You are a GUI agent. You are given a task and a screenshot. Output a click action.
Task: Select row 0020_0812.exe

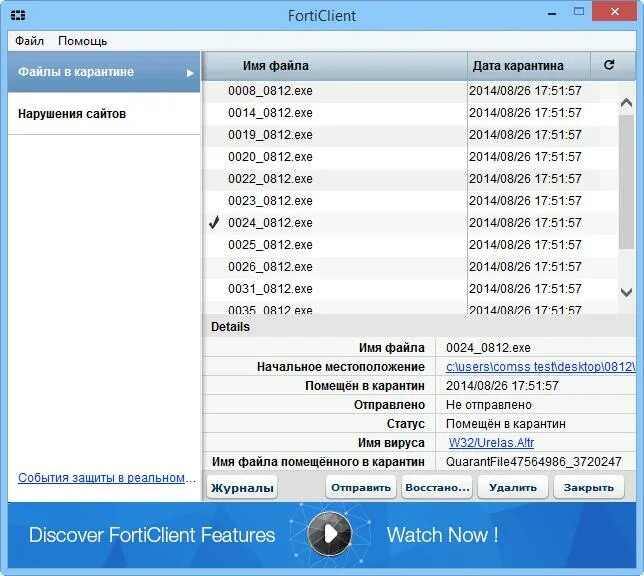[x=411, y=157]
